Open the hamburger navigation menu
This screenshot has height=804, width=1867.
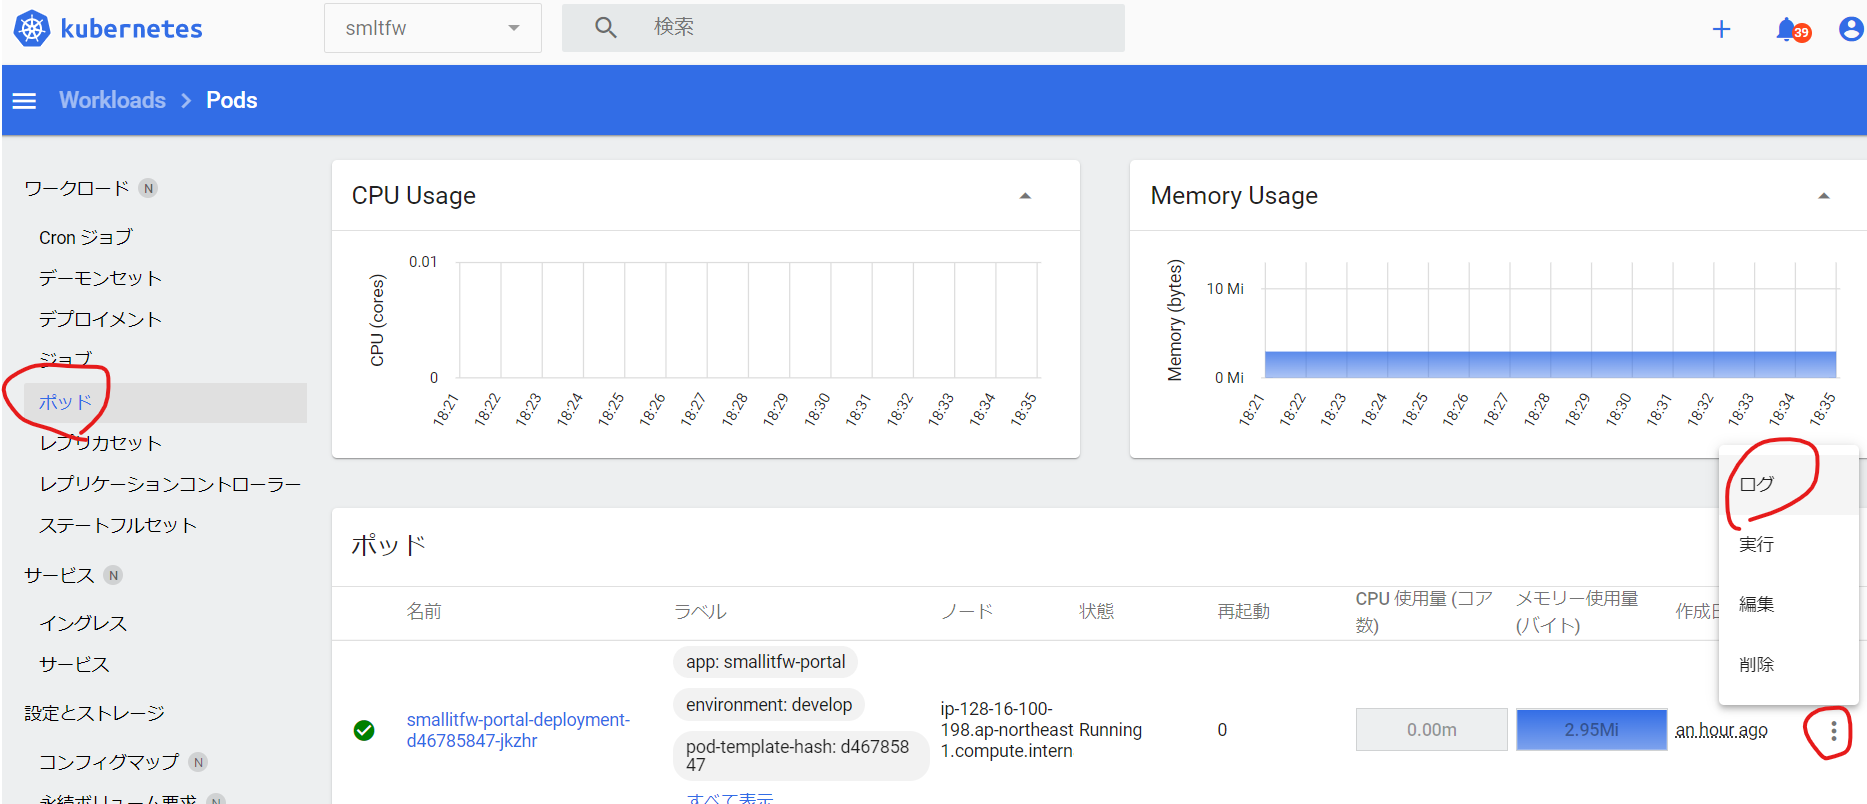pyautogui.click(x=24, y=101)
